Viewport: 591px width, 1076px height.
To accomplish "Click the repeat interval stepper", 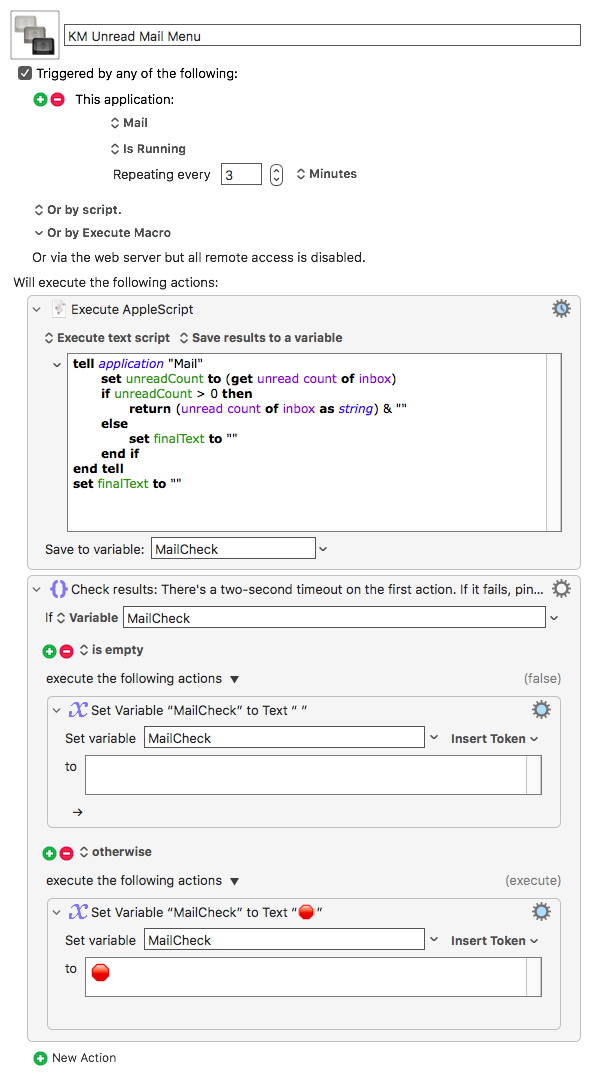I will pyautogui.click(x=276, y=174).
